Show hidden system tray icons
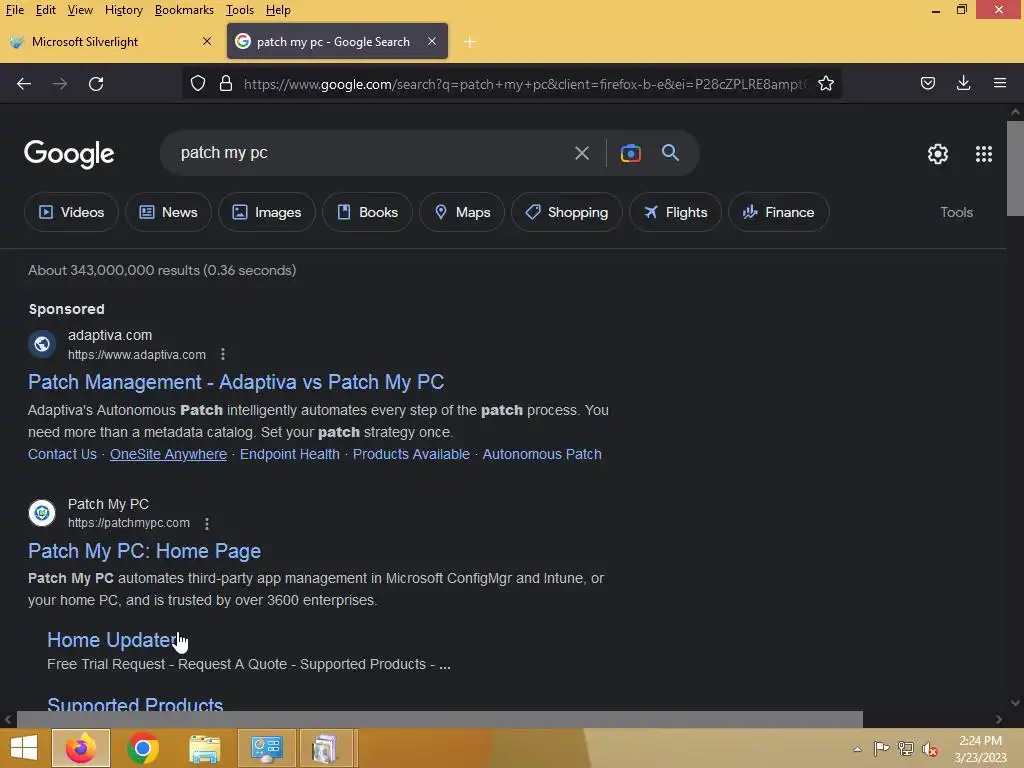Screen dimensions: 1024x768 pos(857,749)
